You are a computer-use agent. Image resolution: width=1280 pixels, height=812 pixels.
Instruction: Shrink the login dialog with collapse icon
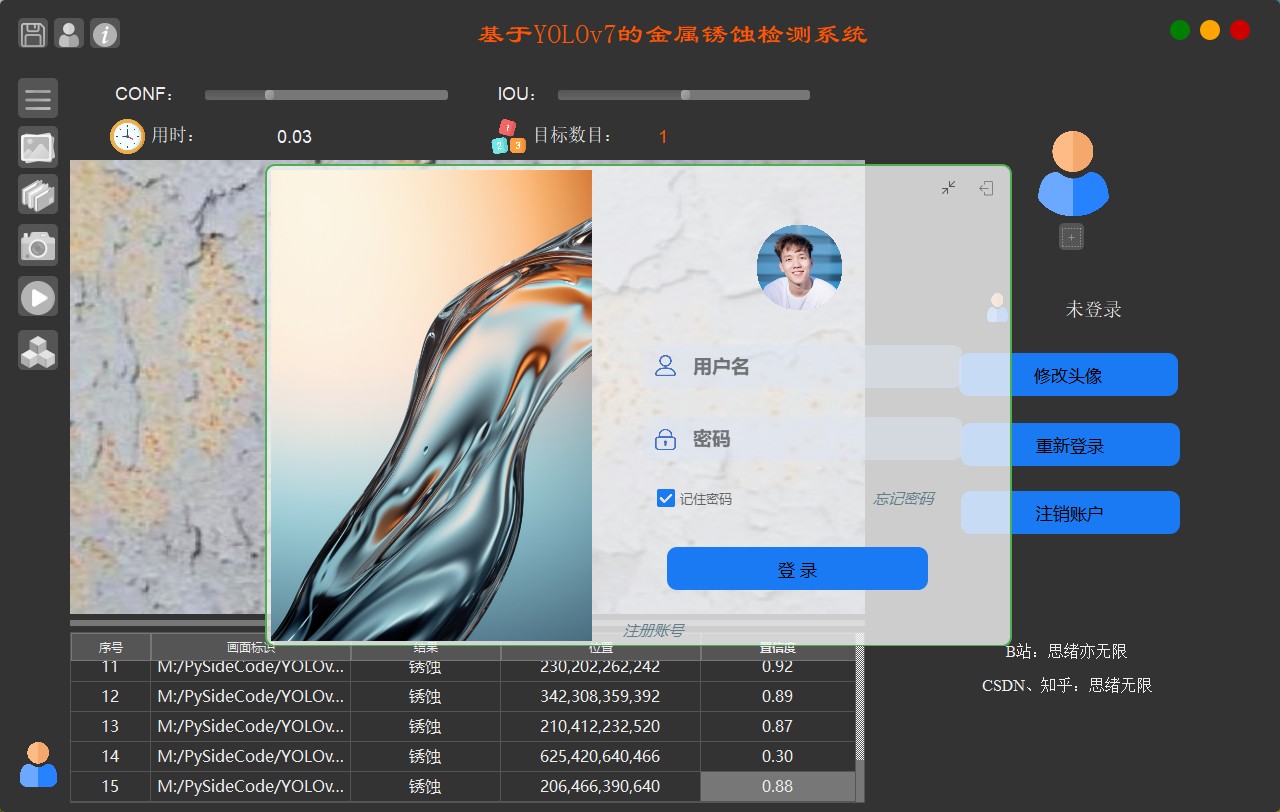(948, 188)
